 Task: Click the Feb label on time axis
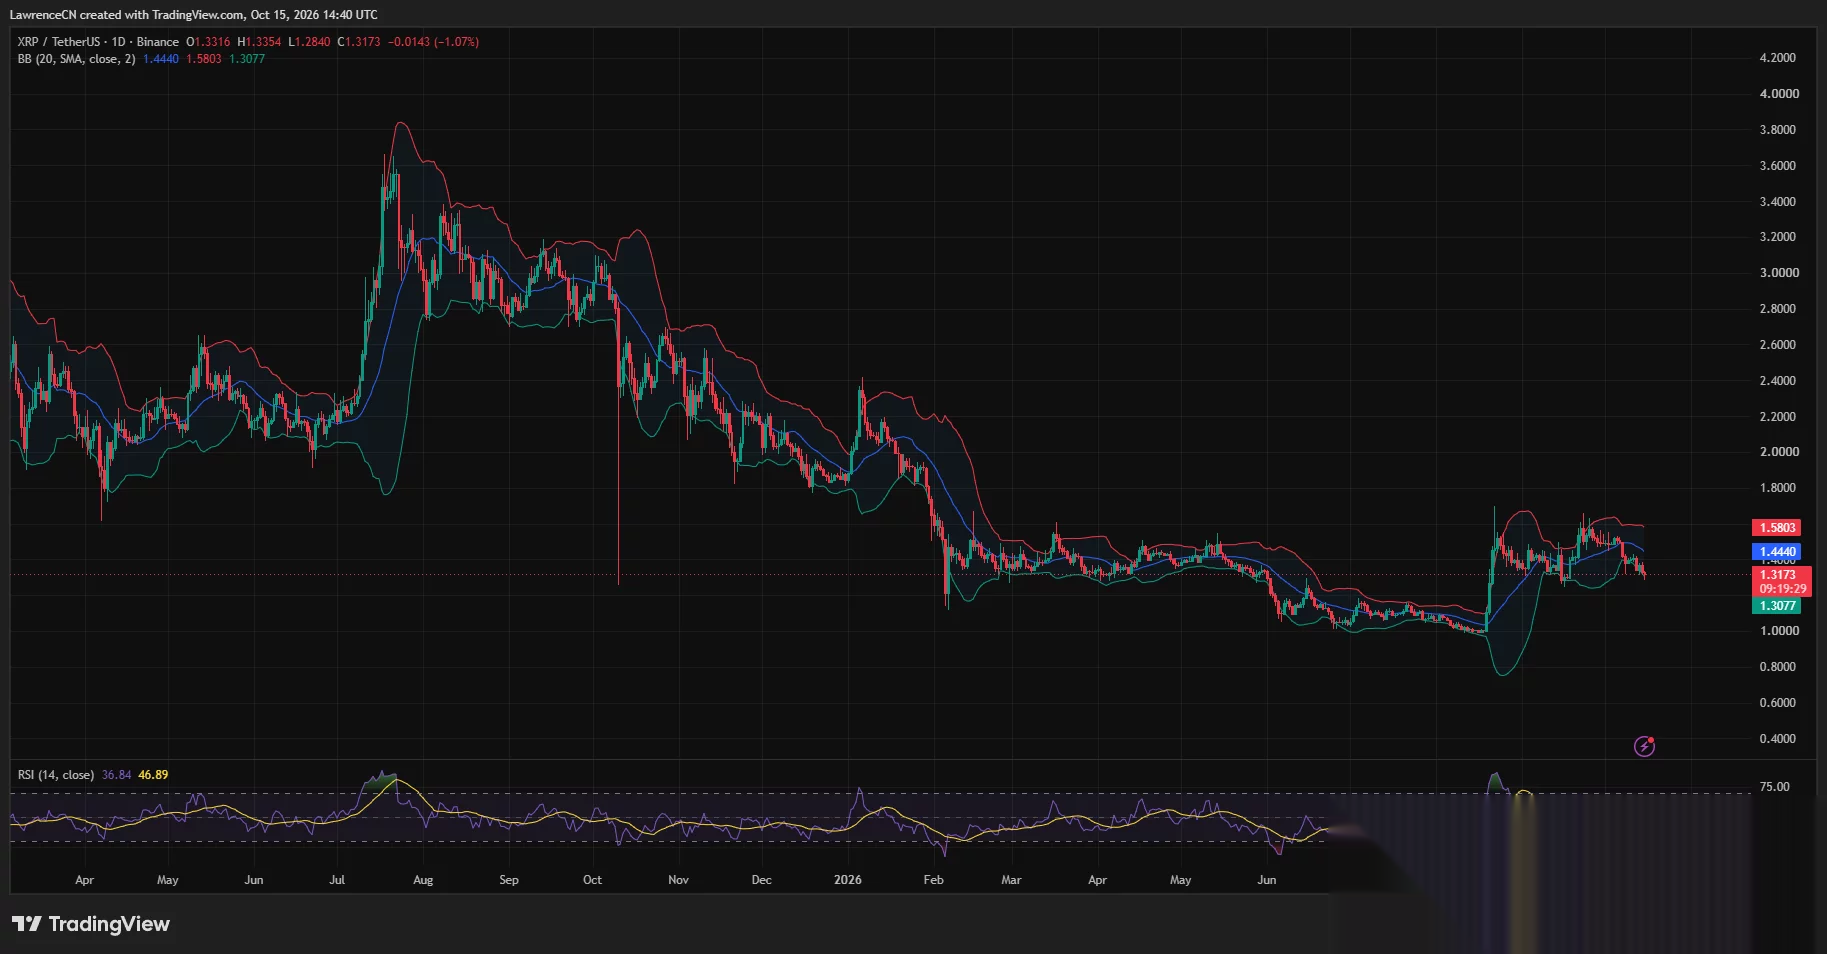click(933, 880)
